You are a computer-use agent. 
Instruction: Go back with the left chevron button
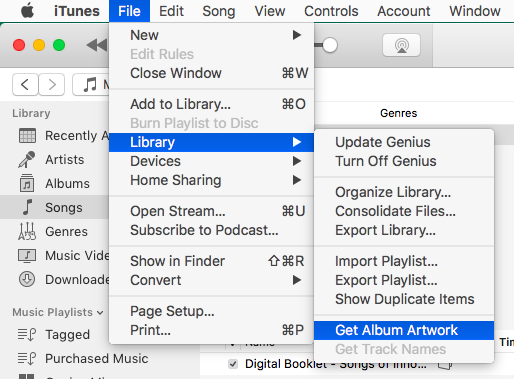(25, 85)
